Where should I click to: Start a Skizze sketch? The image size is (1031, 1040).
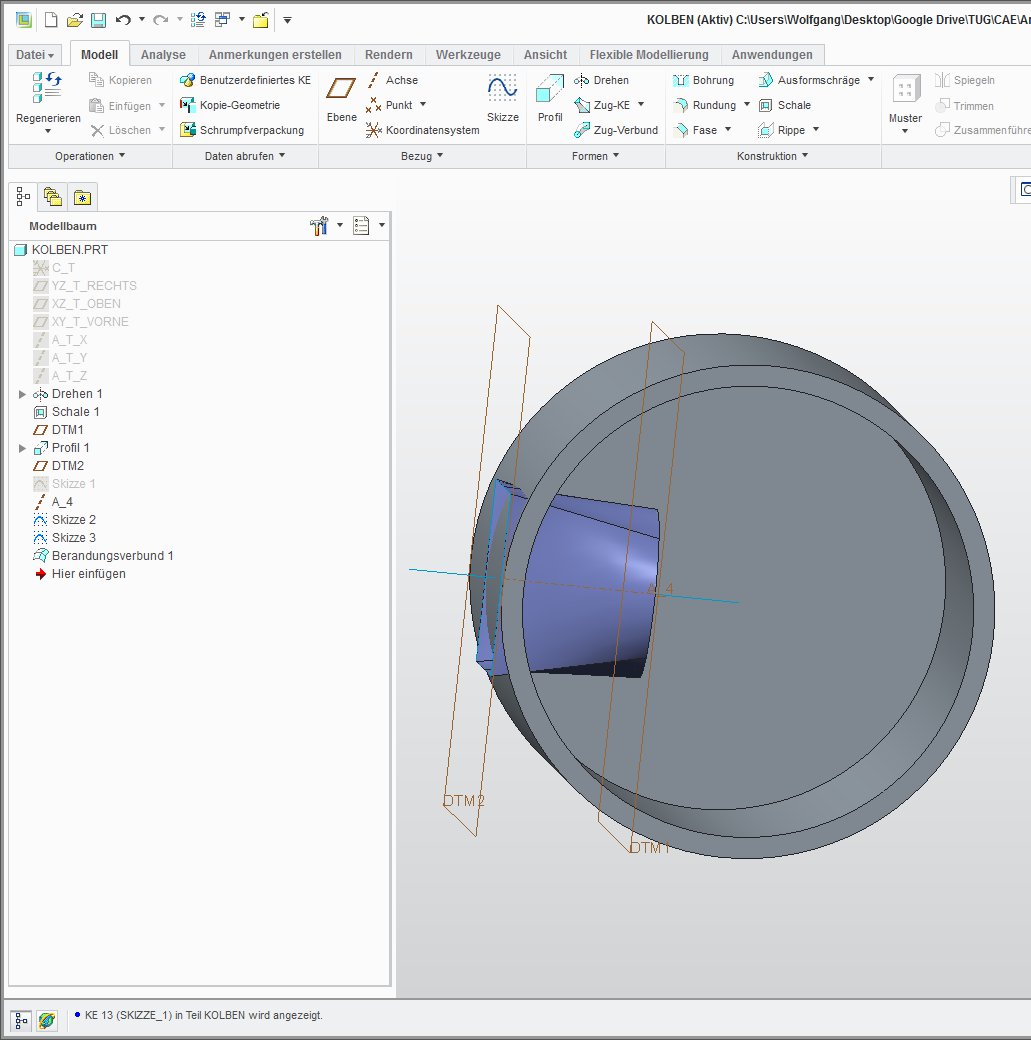pyautogui.click(x=502, y=99)
